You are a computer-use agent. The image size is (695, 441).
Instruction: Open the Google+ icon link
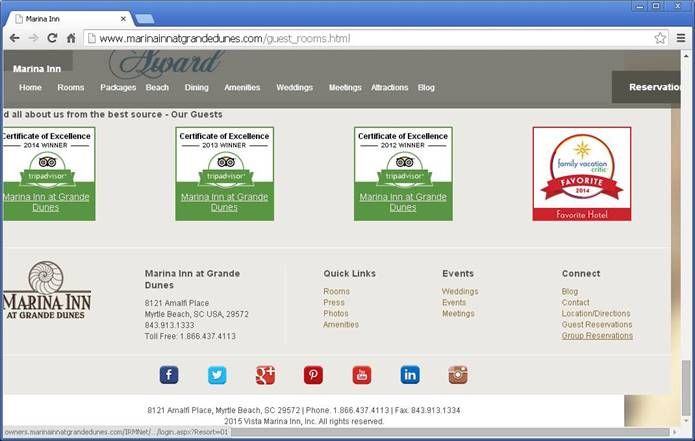(265, 375)
